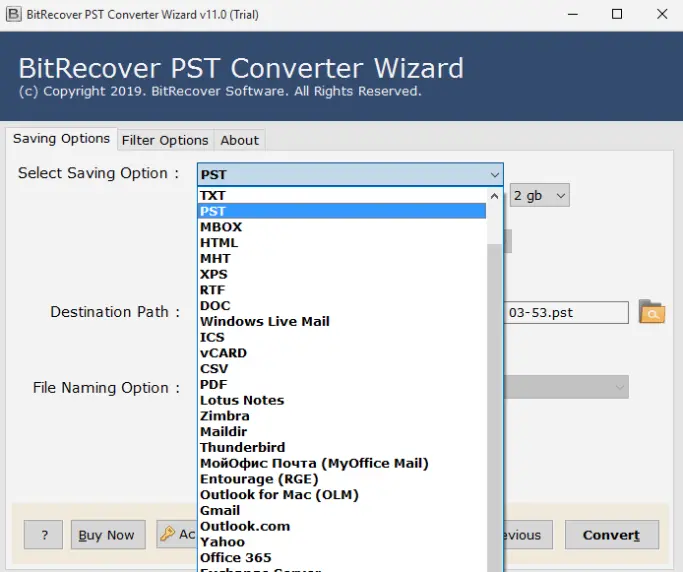The width and height of the screenshot is (683, 572).
Task: Pick Thunderbird from the dropdown list
Action: tap(242, 447)
